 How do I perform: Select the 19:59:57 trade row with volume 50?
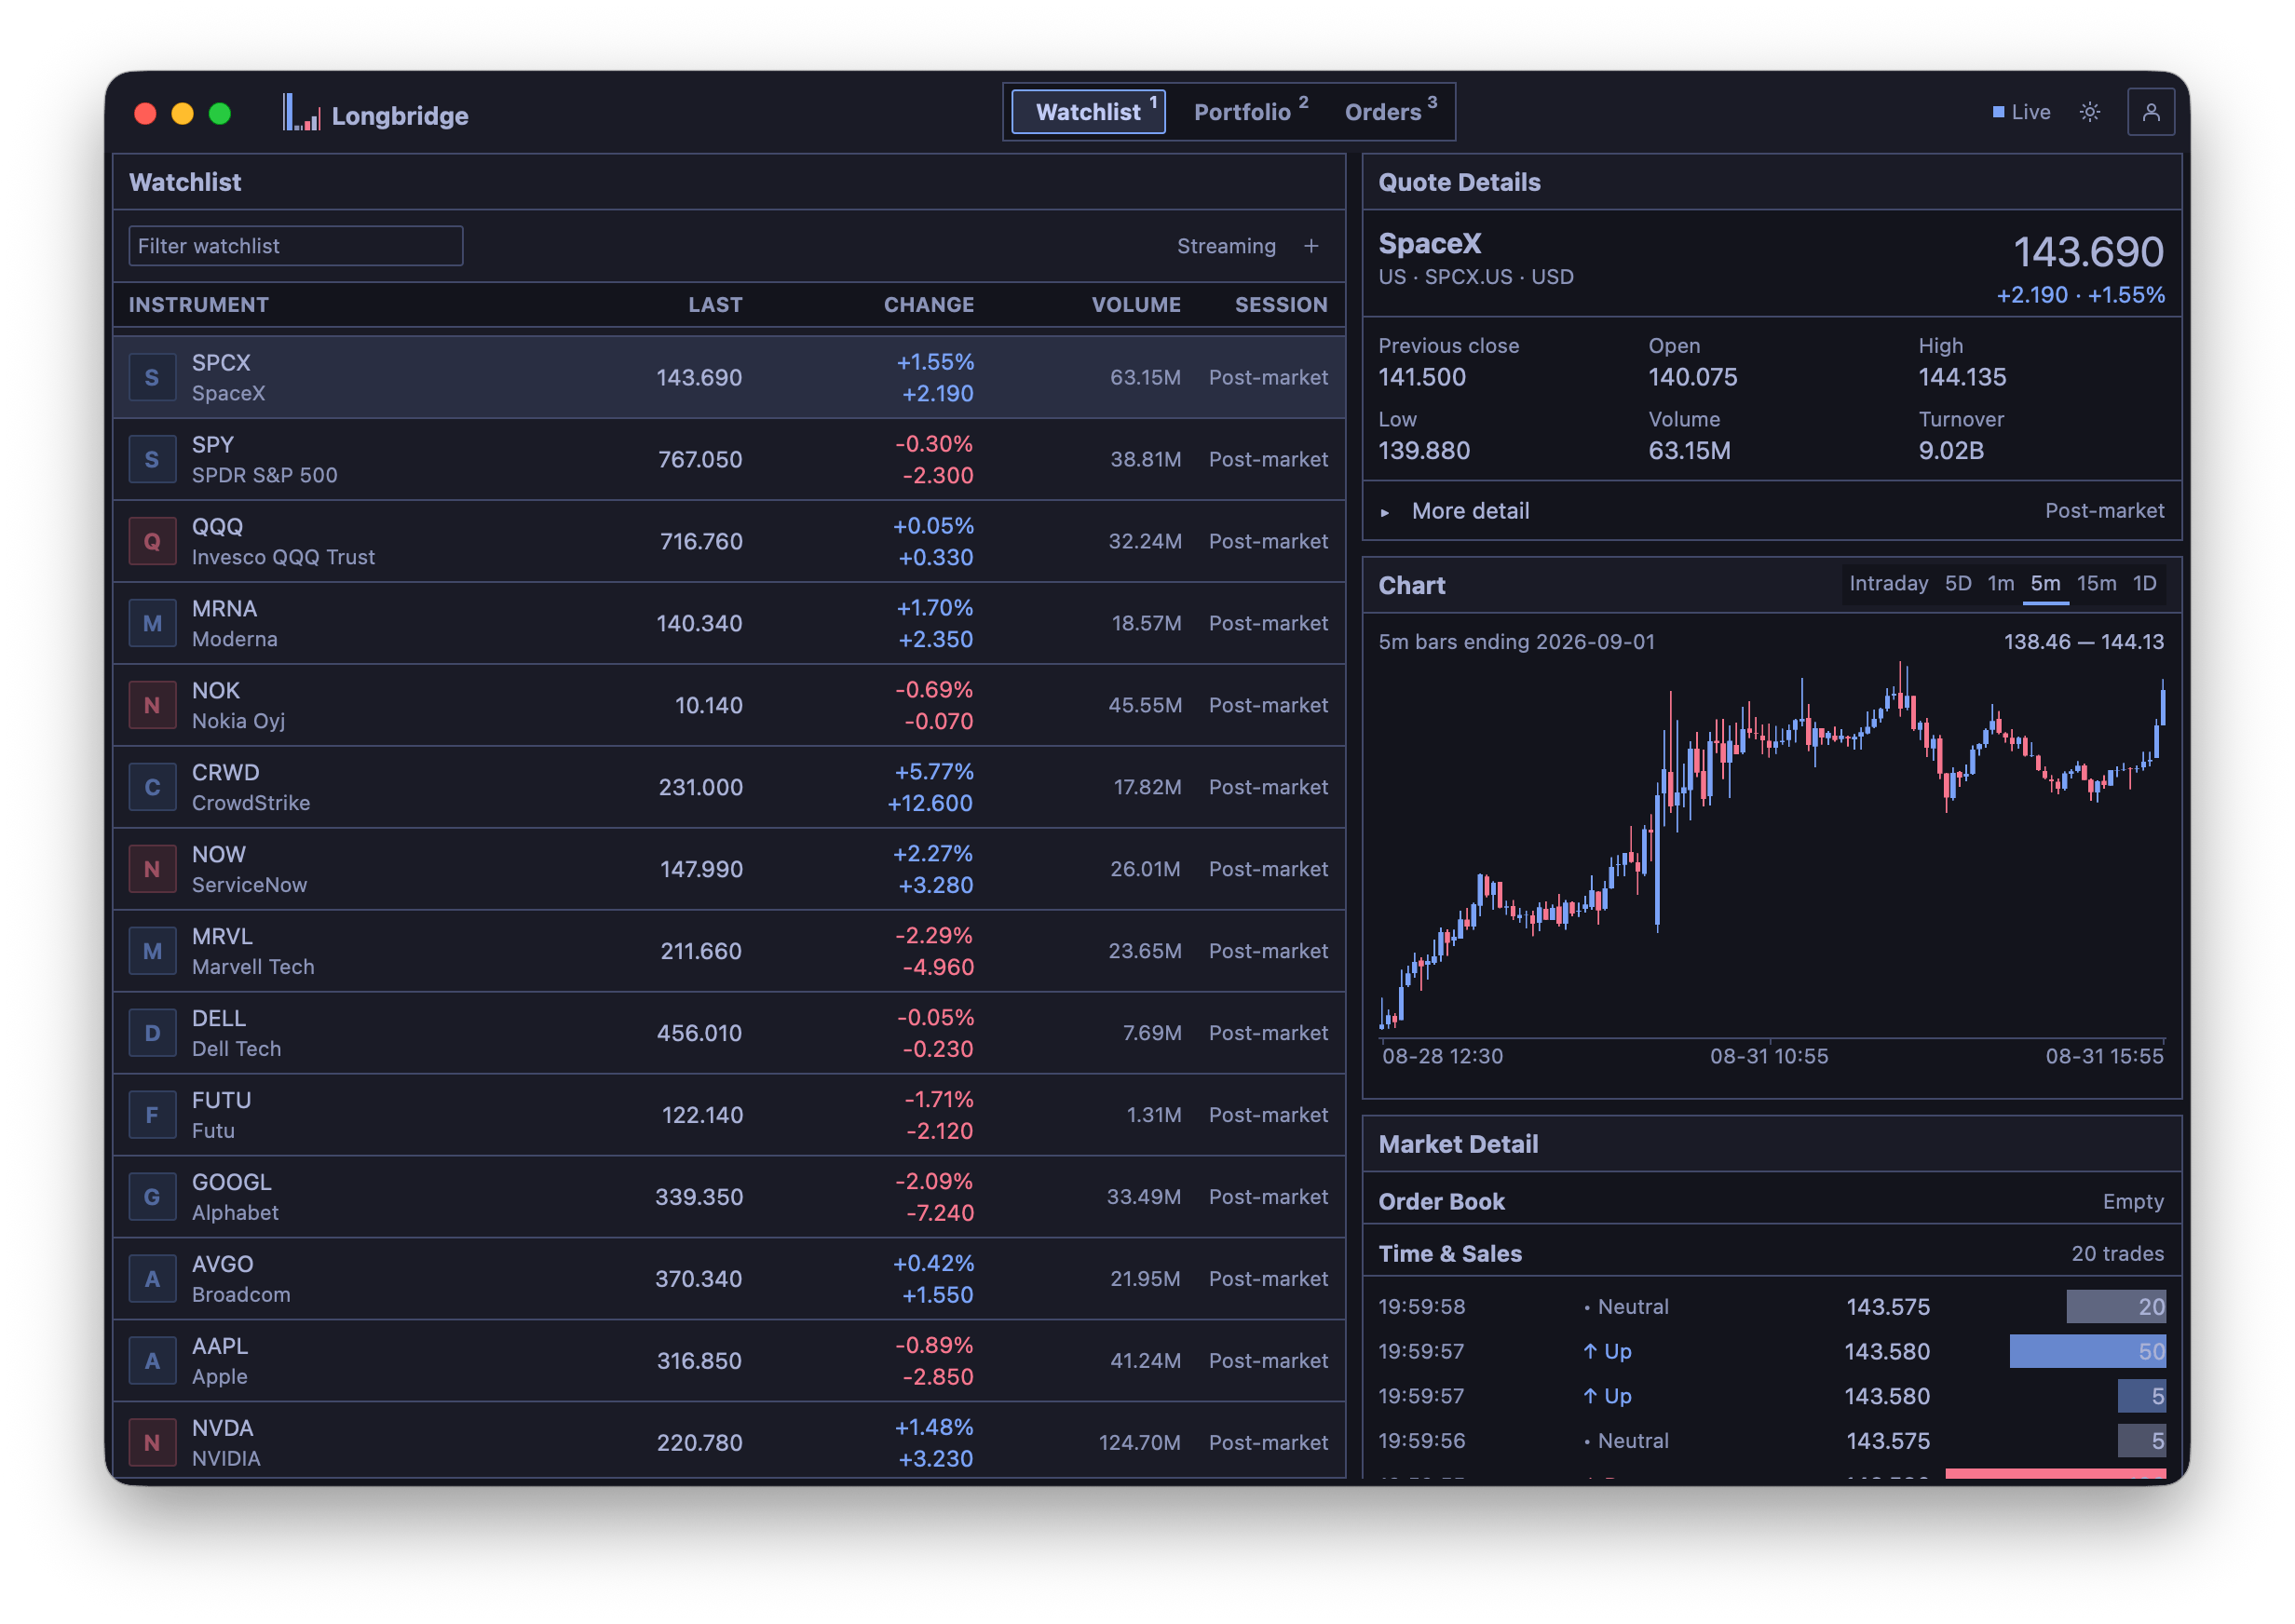[1770, 1351]
